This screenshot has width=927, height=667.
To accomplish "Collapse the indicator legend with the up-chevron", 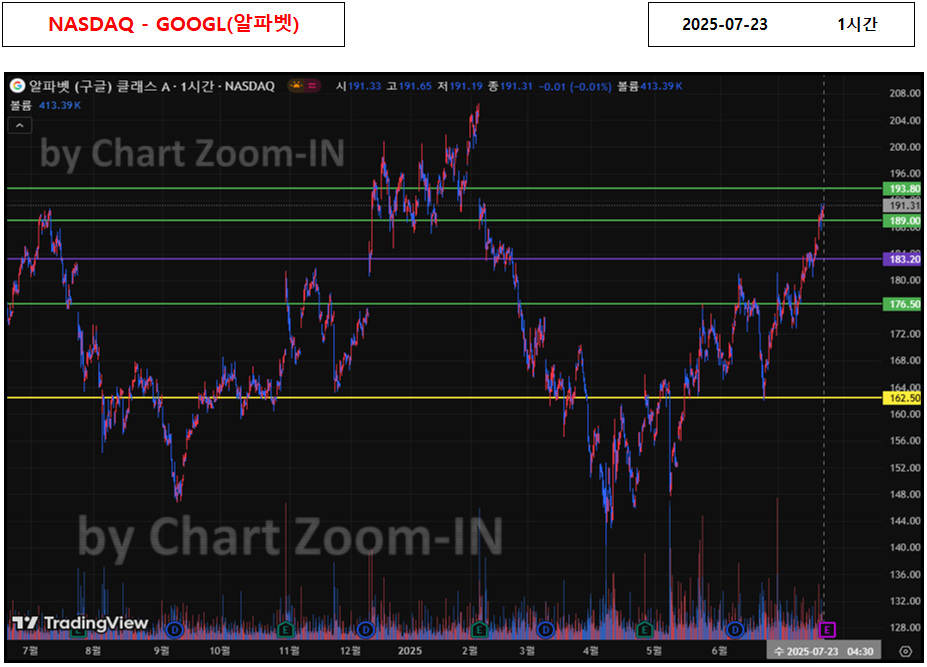I will point(20,125).
